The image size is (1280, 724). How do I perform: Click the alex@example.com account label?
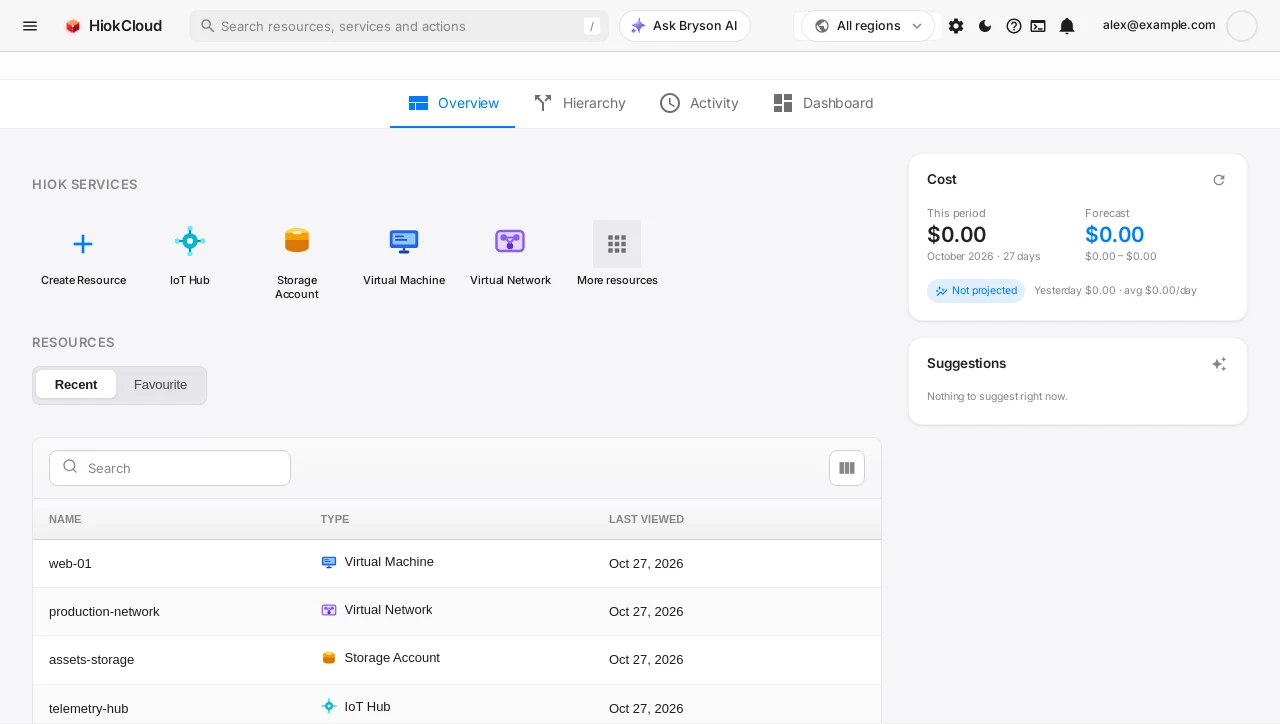tap(1159, 25)
